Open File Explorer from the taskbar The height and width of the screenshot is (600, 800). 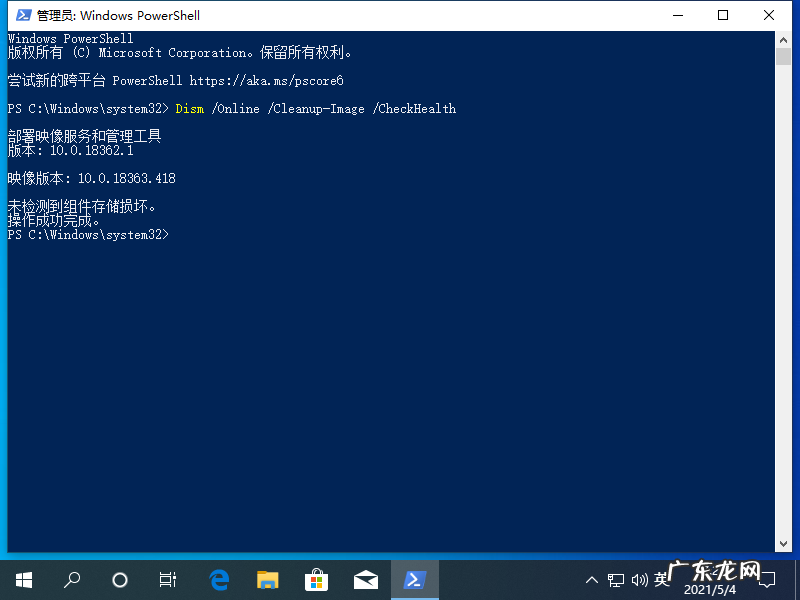click(267, 579)
